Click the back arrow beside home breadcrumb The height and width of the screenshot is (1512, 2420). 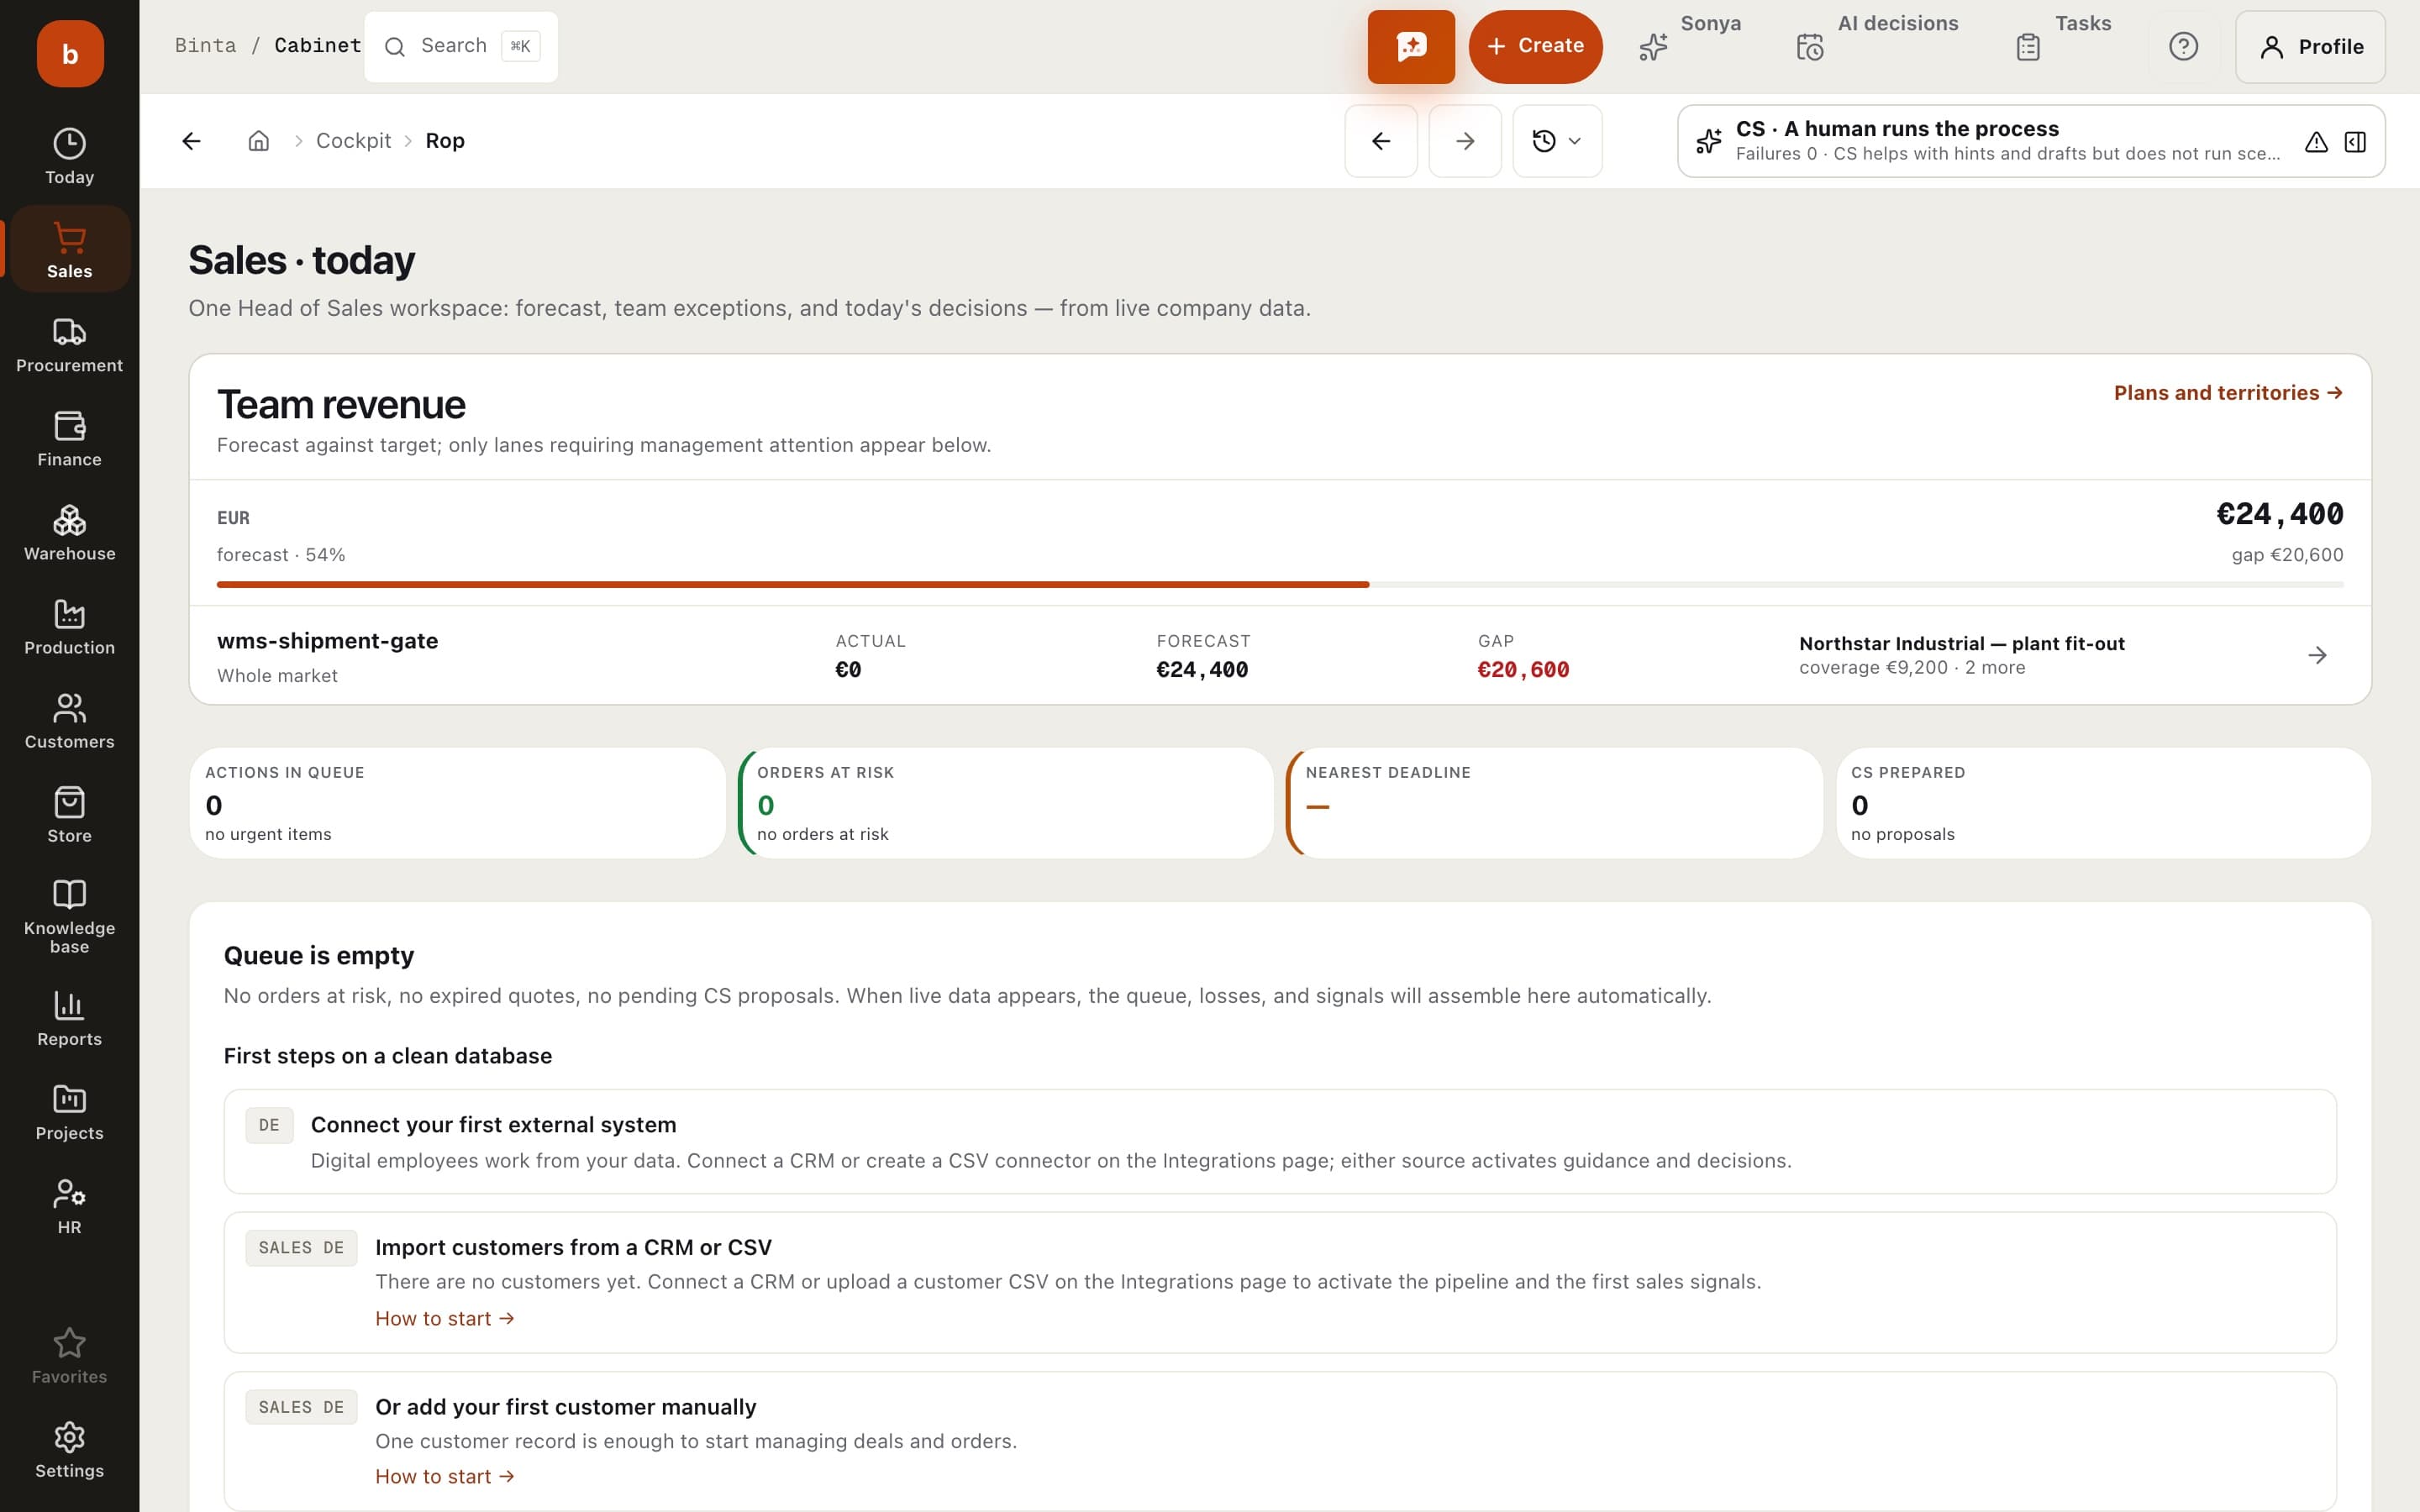(x=192, y=141)
